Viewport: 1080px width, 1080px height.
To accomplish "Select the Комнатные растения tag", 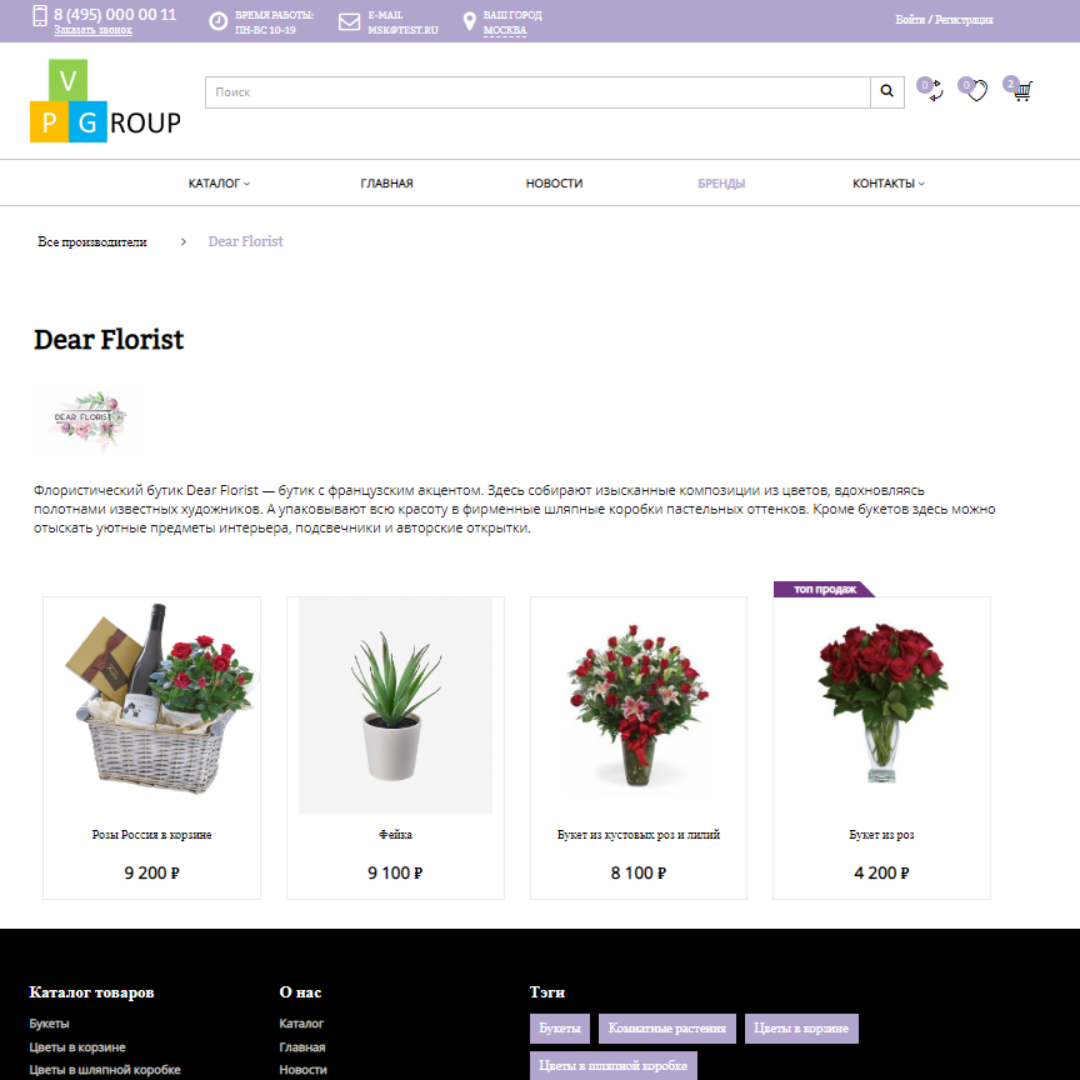I will click(667, 1028).
